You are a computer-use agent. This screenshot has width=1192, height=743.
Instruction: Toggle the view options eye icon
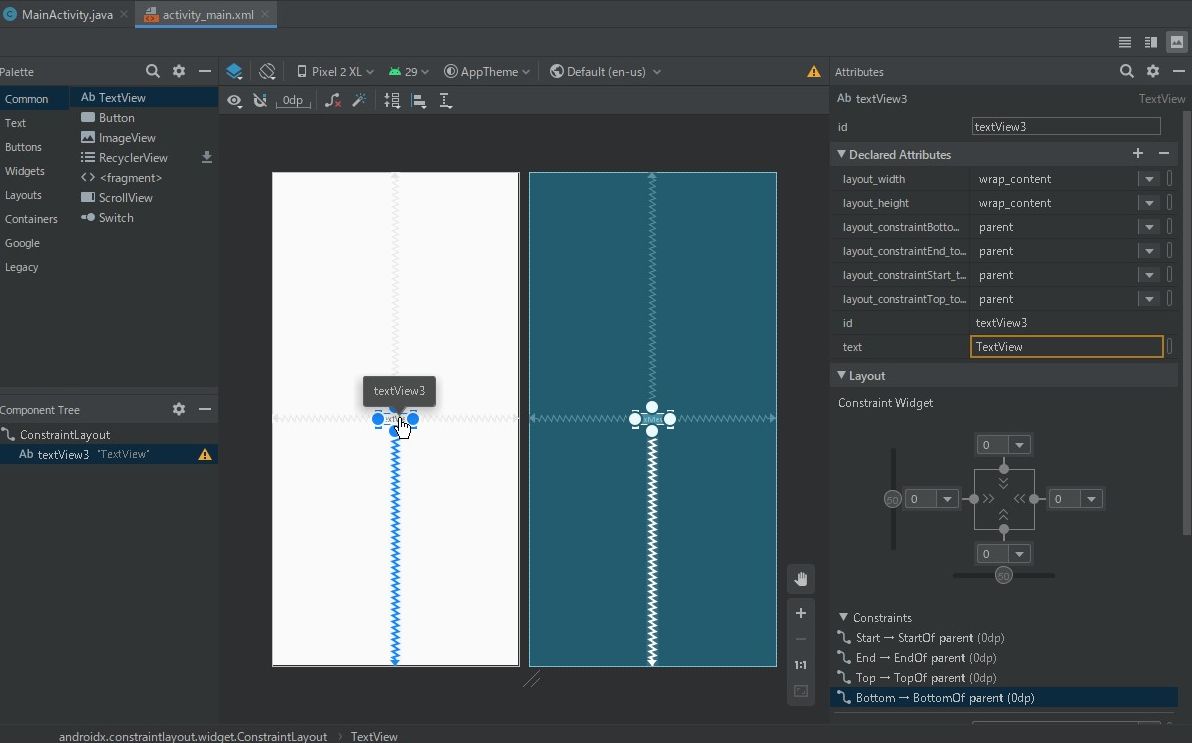(x=234, y=101)
